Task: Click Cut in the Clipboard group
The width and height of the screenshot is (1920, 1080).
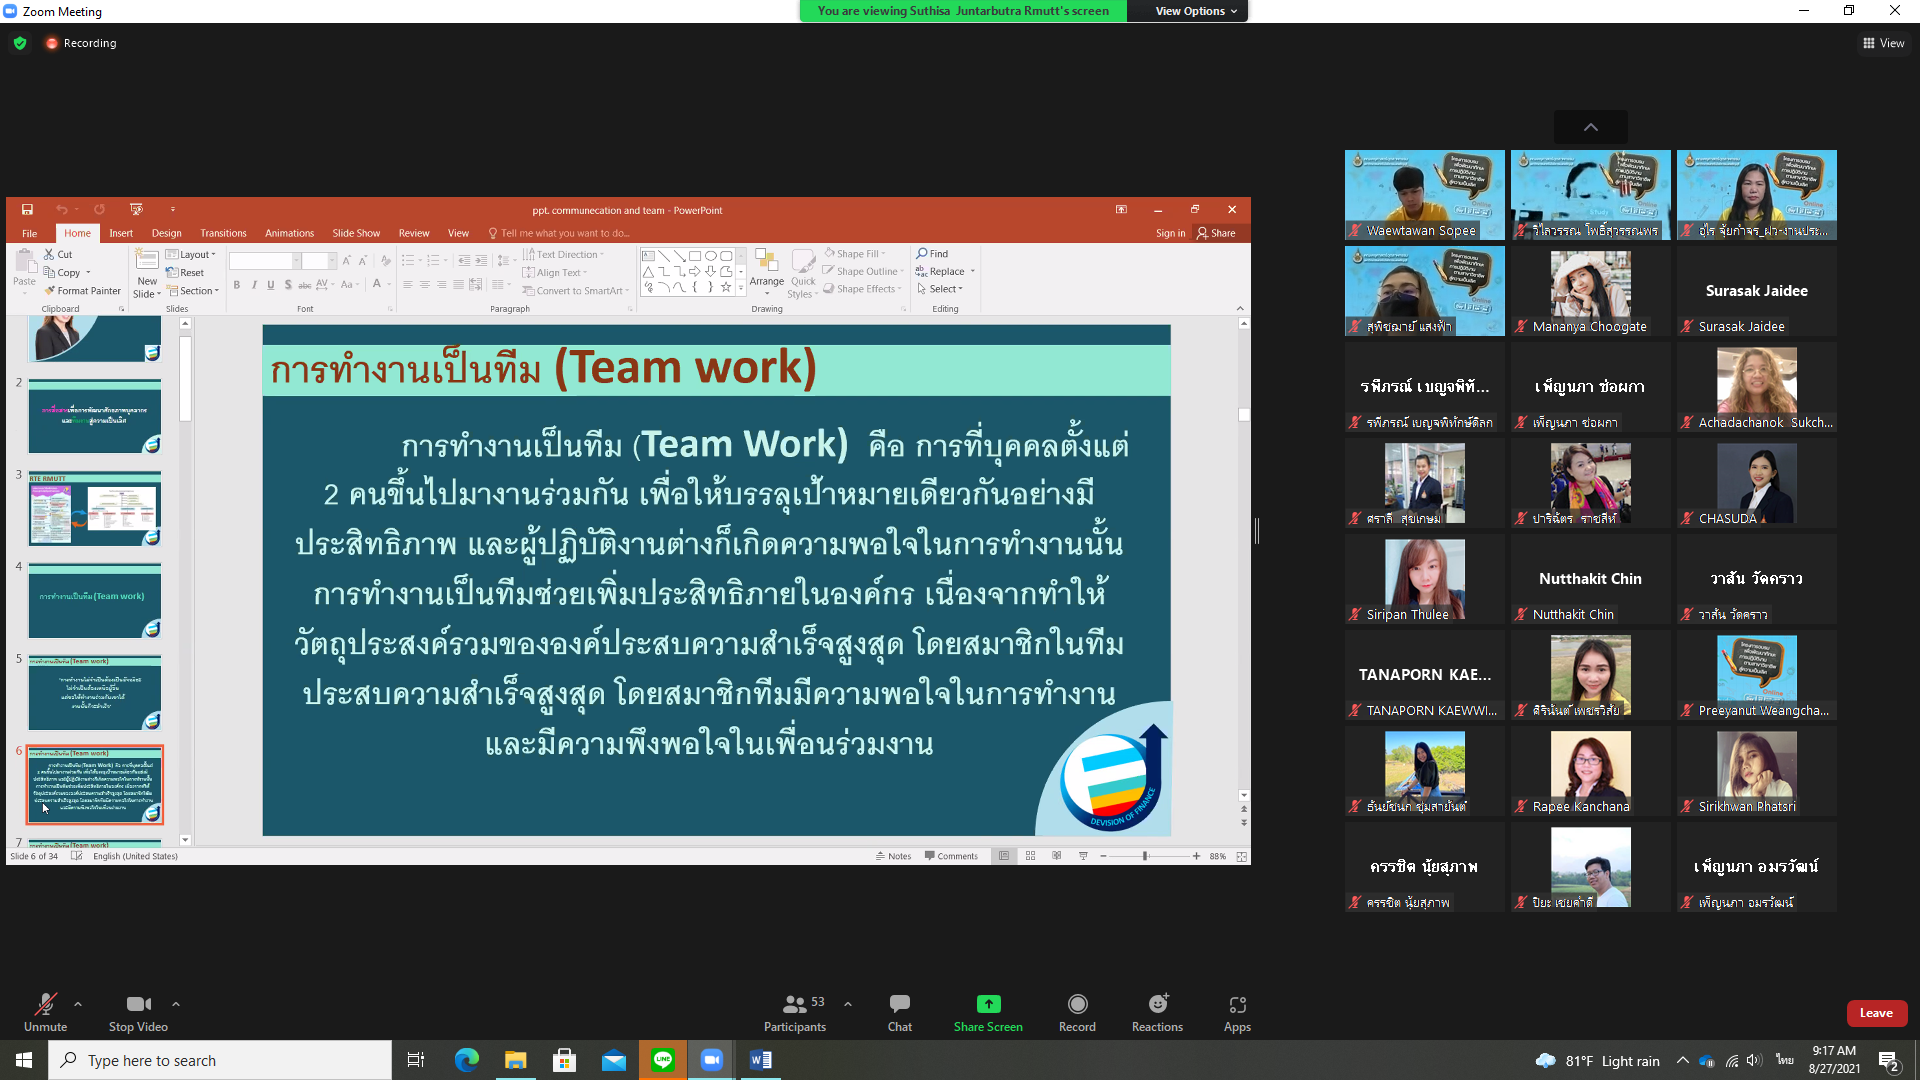Action: pyautogui.click(x=58, y=255)
